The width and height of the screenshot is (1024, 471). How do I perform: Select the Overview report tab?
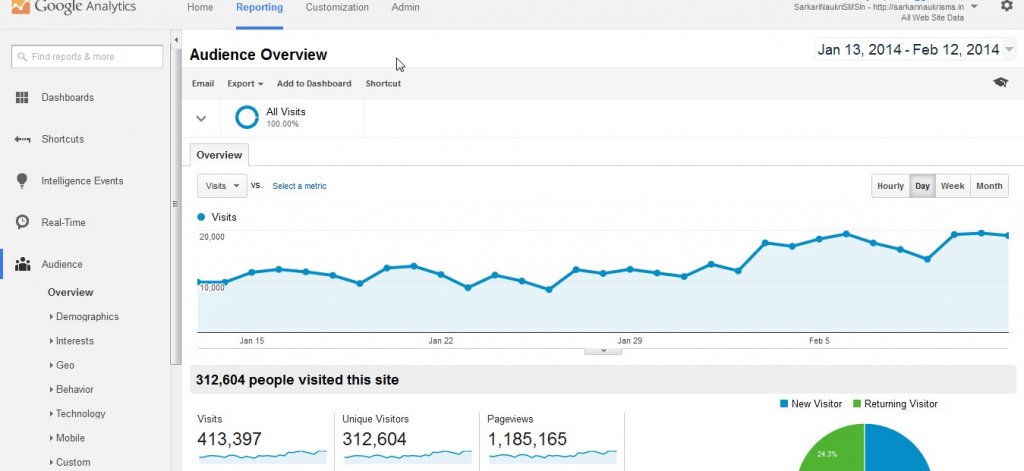pos(219,155)
